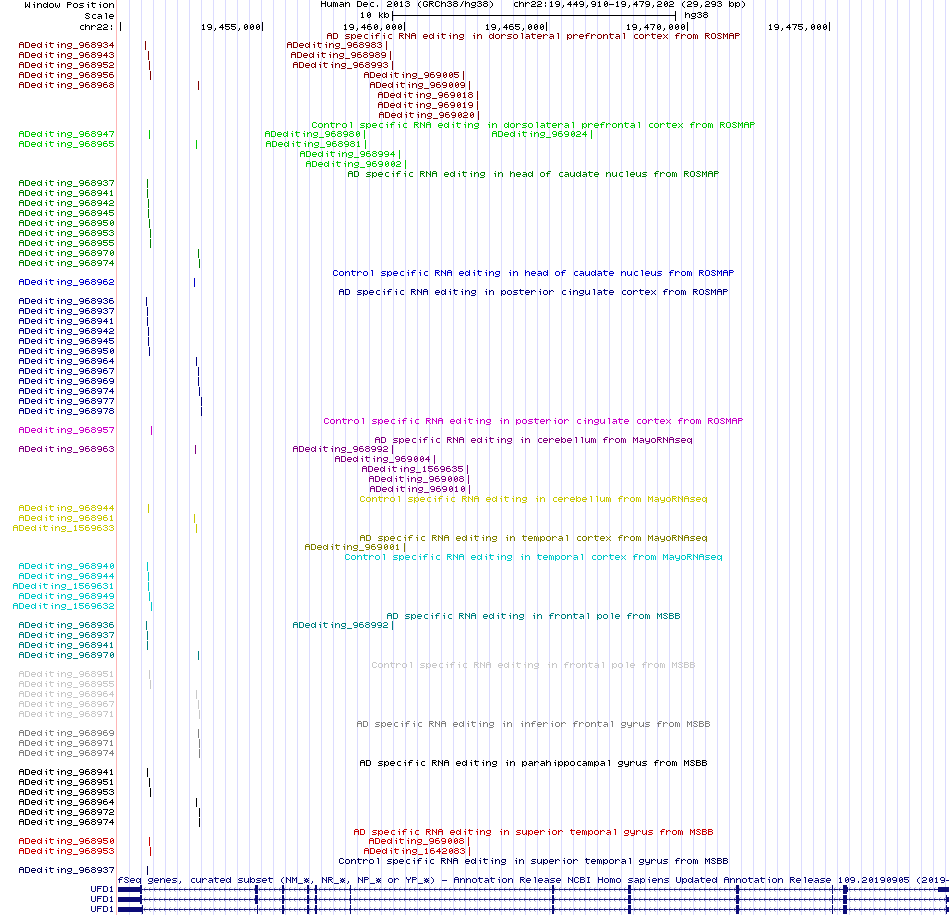This screenshot has width=950, height=915.
Task: Open 'AD specific RNA editing in dorsolateral prefrontal cortex' track title
Action: 533,36
